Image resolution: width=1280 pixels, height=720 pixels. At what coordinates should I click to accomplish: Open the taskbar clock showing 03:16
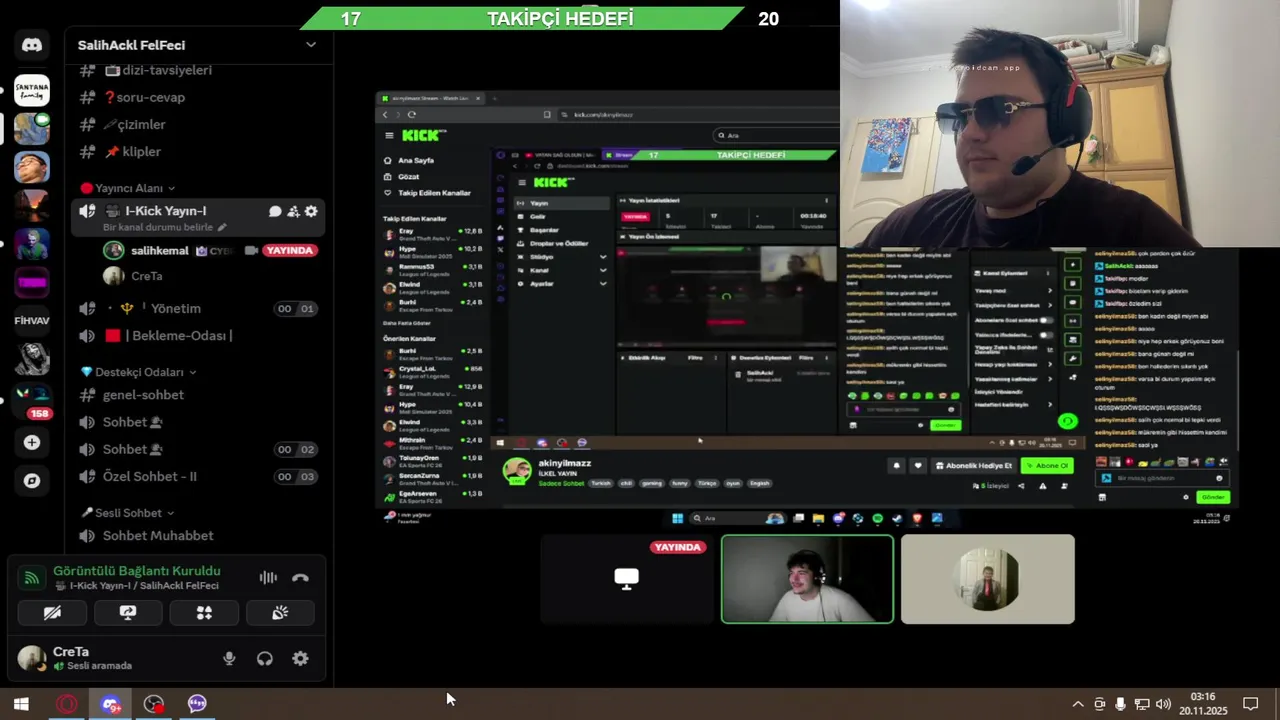(x=1203, y=703)
